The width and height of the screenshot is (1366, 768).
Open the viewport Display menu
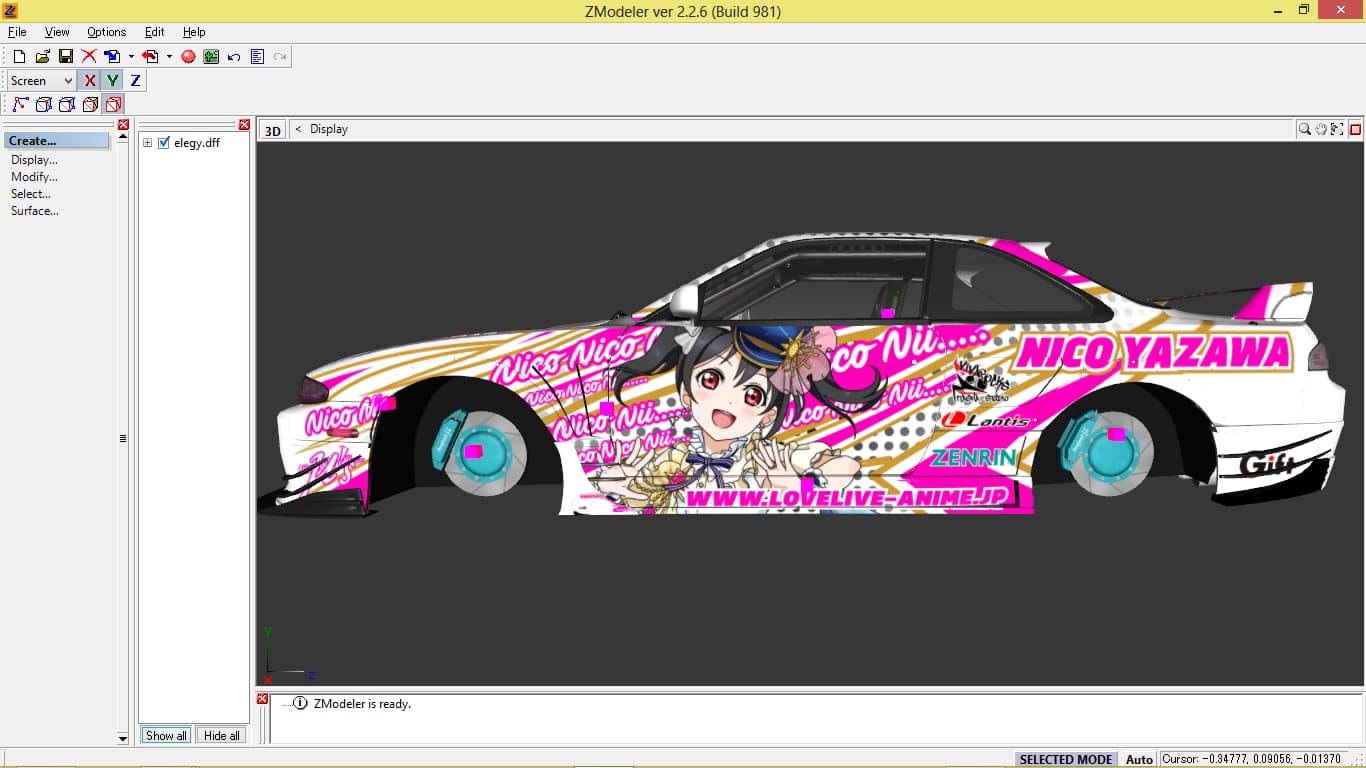click(x=329, y=129)
